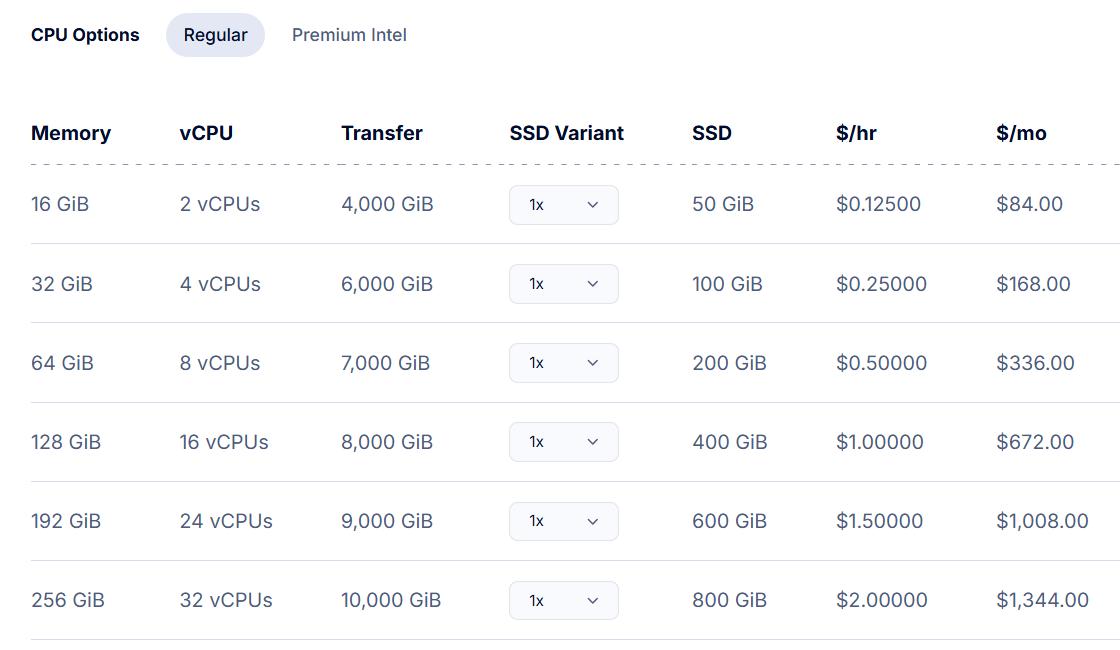Click the chevron arrow in the 4 vCPUs row
Image resolution: width=1120 pixels, height=650 pixels.
pos(592,284)
